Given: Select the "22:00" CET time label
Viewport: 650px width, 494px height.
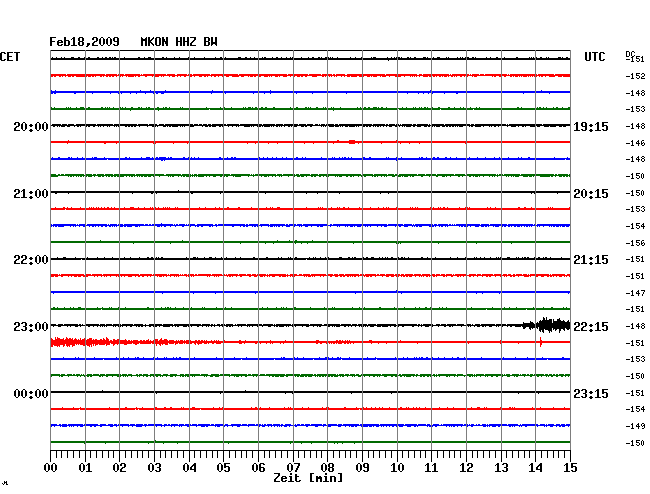Looking at the screenshot, I should coord(31,260).
